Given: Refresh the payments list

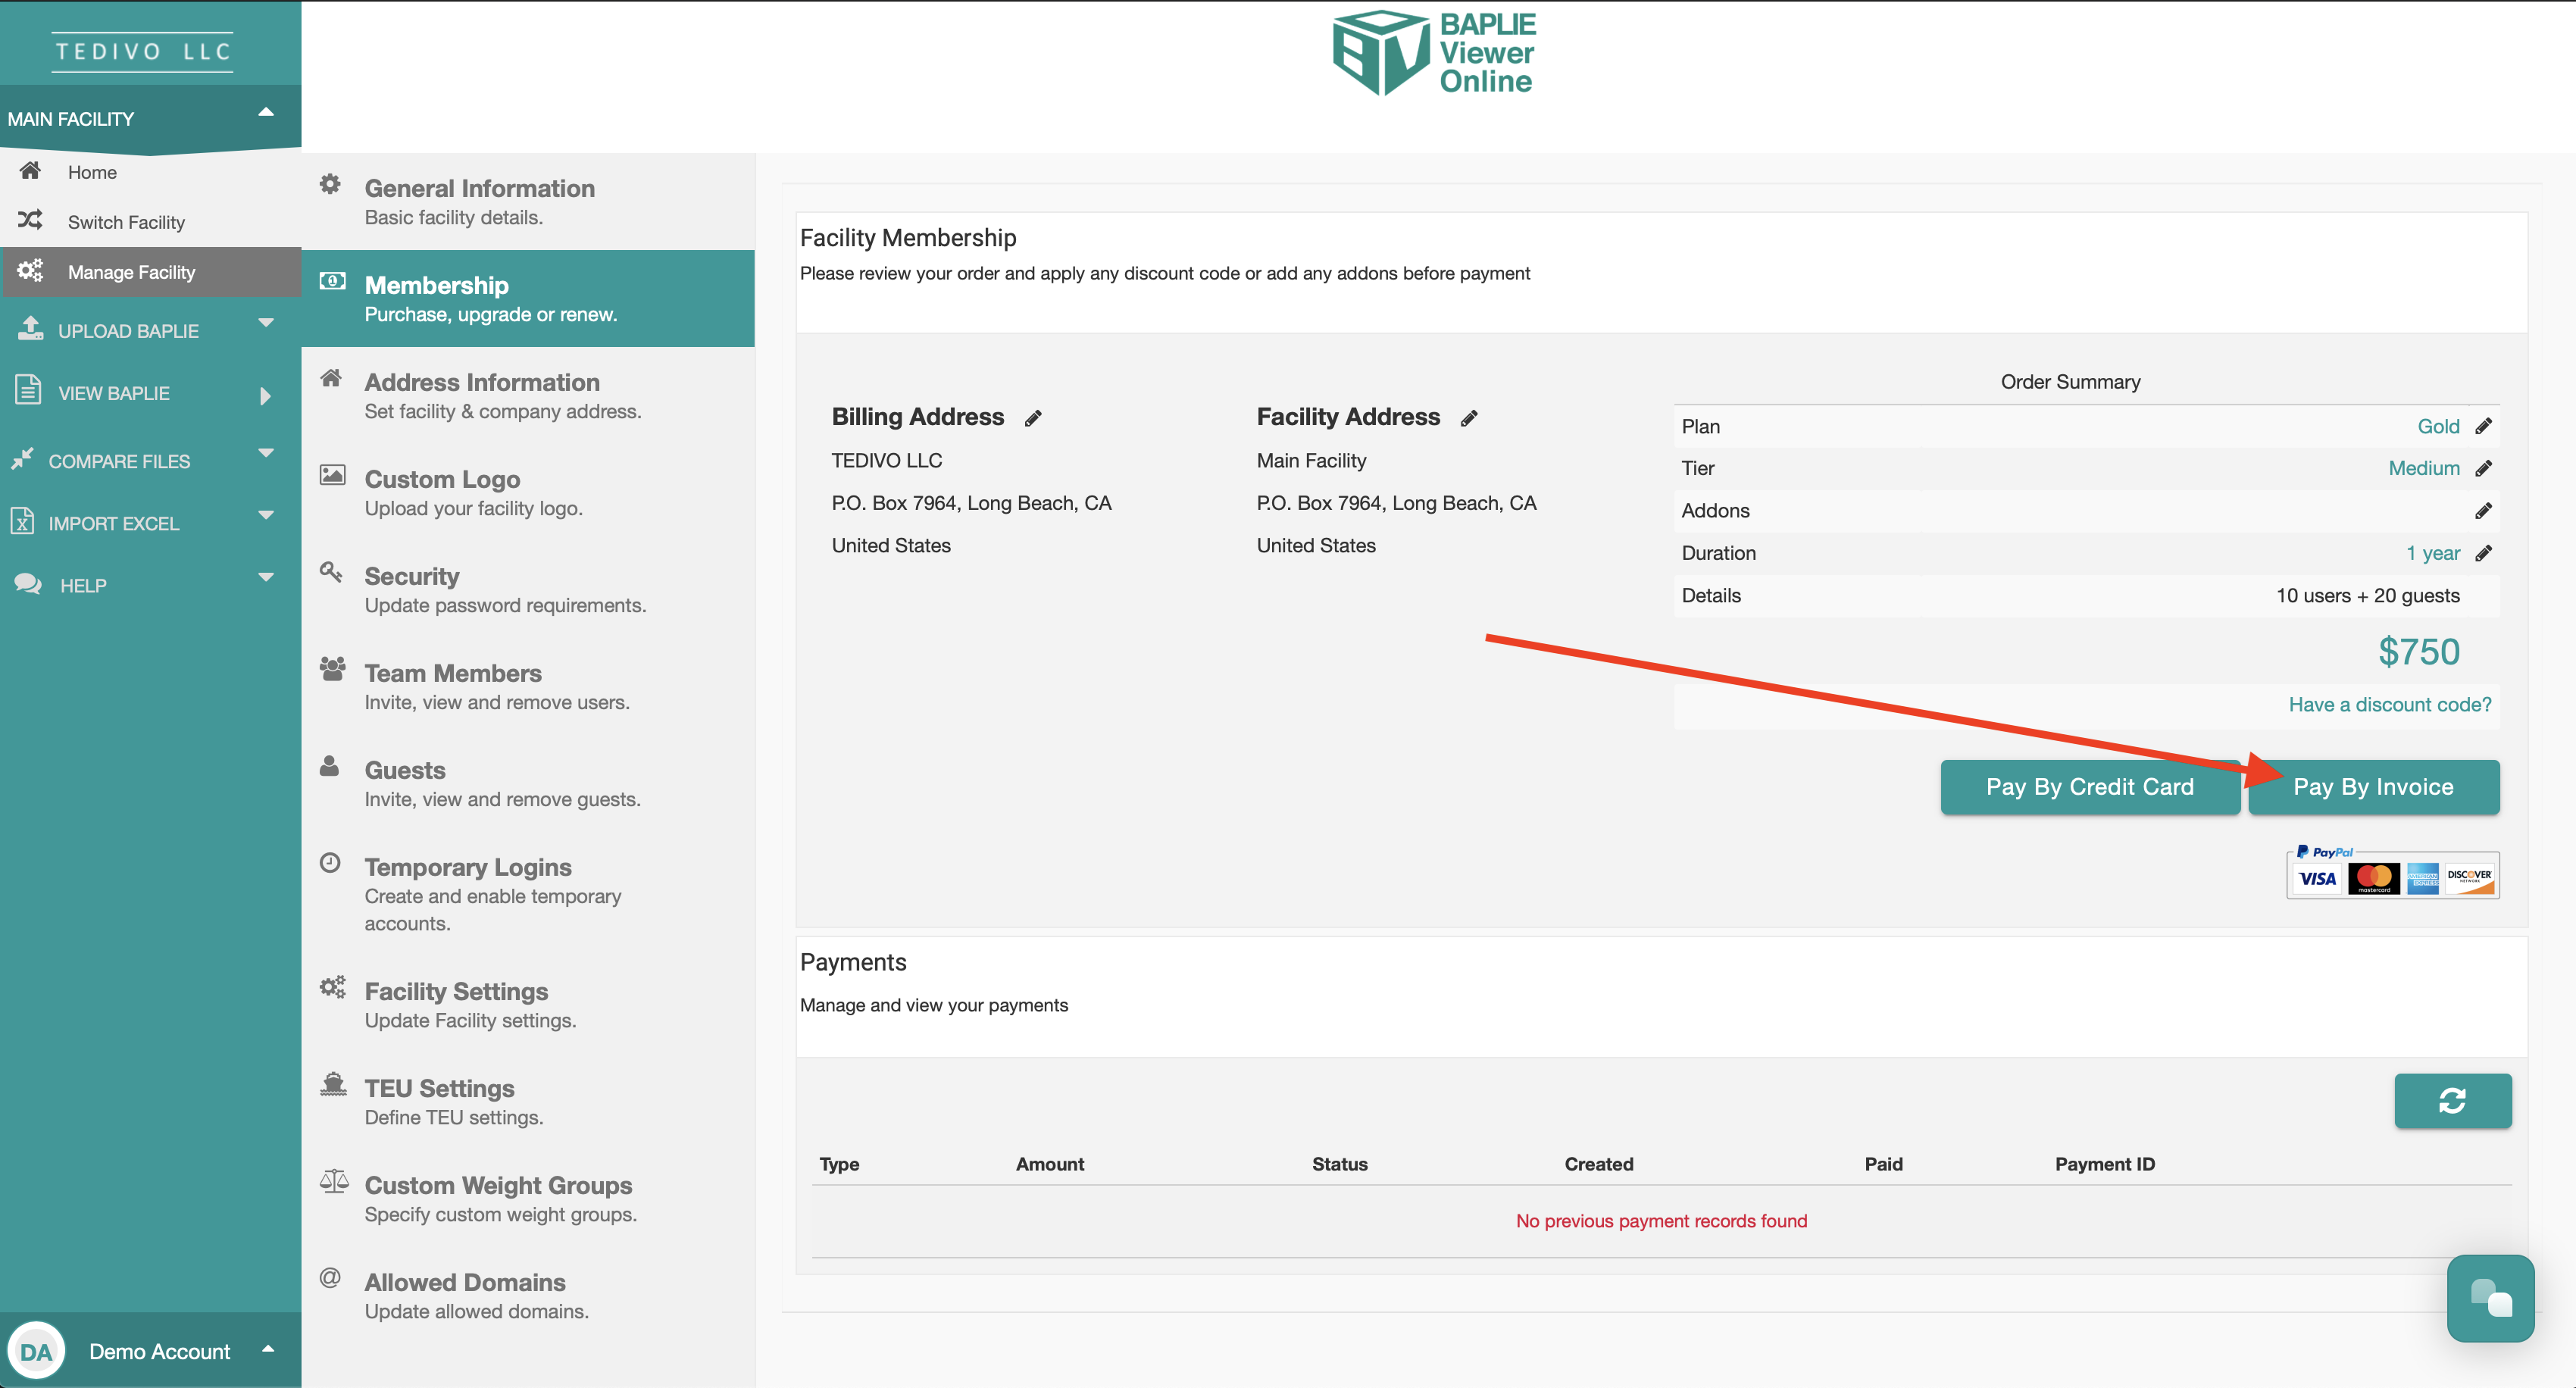Looking at the screenshot, I should point(2452,1100).
